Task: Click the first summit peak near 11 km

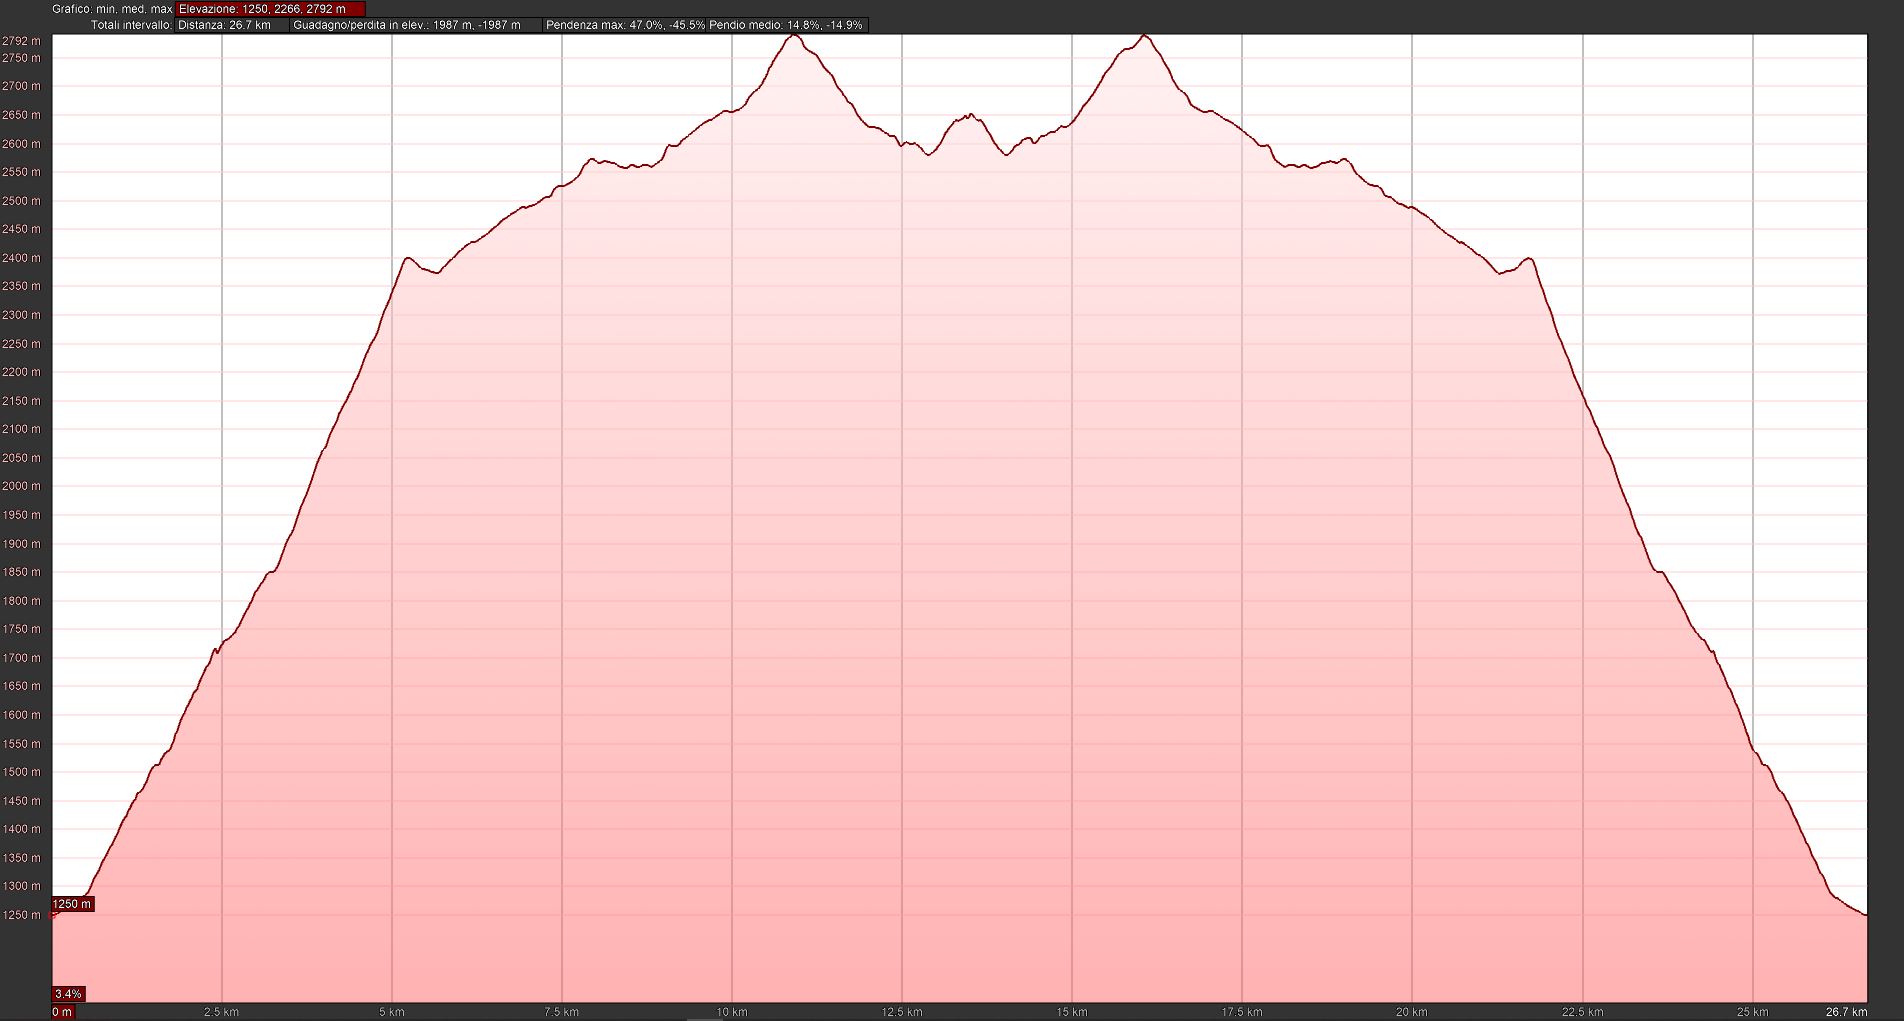Action: [x=794, y=35]
